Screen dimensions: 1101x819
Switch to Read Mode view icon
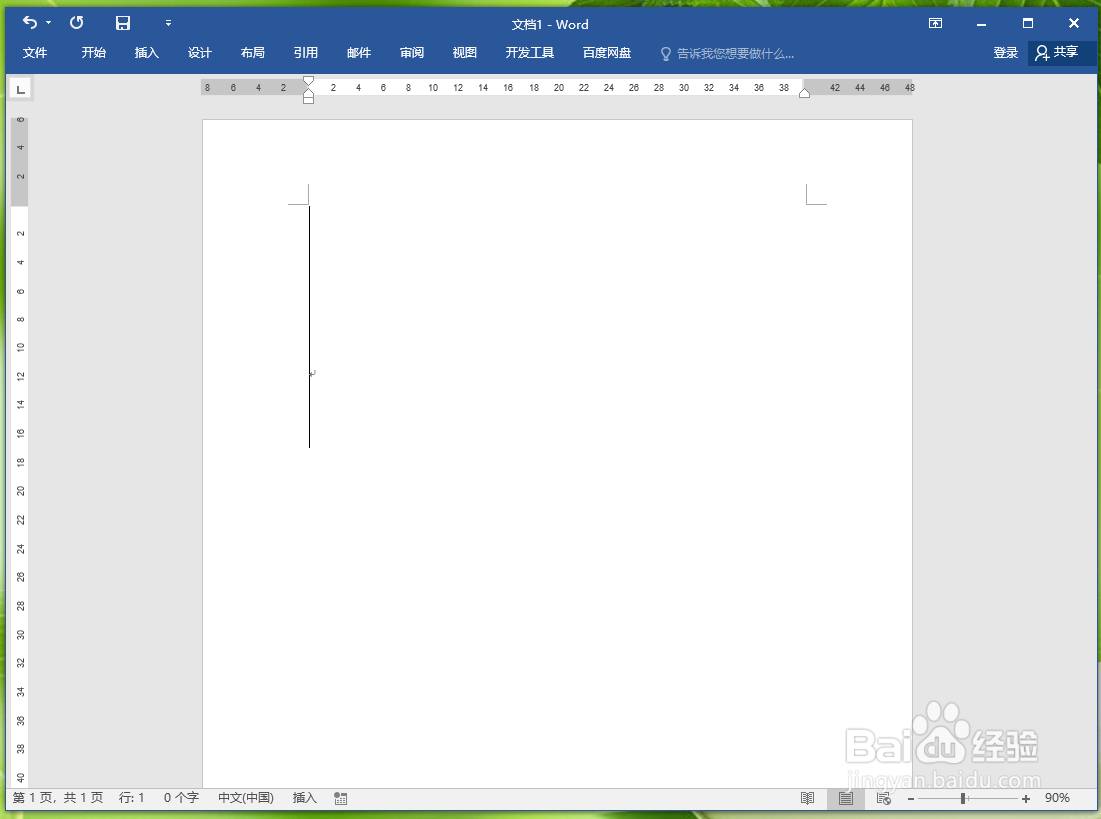point(807,799)
